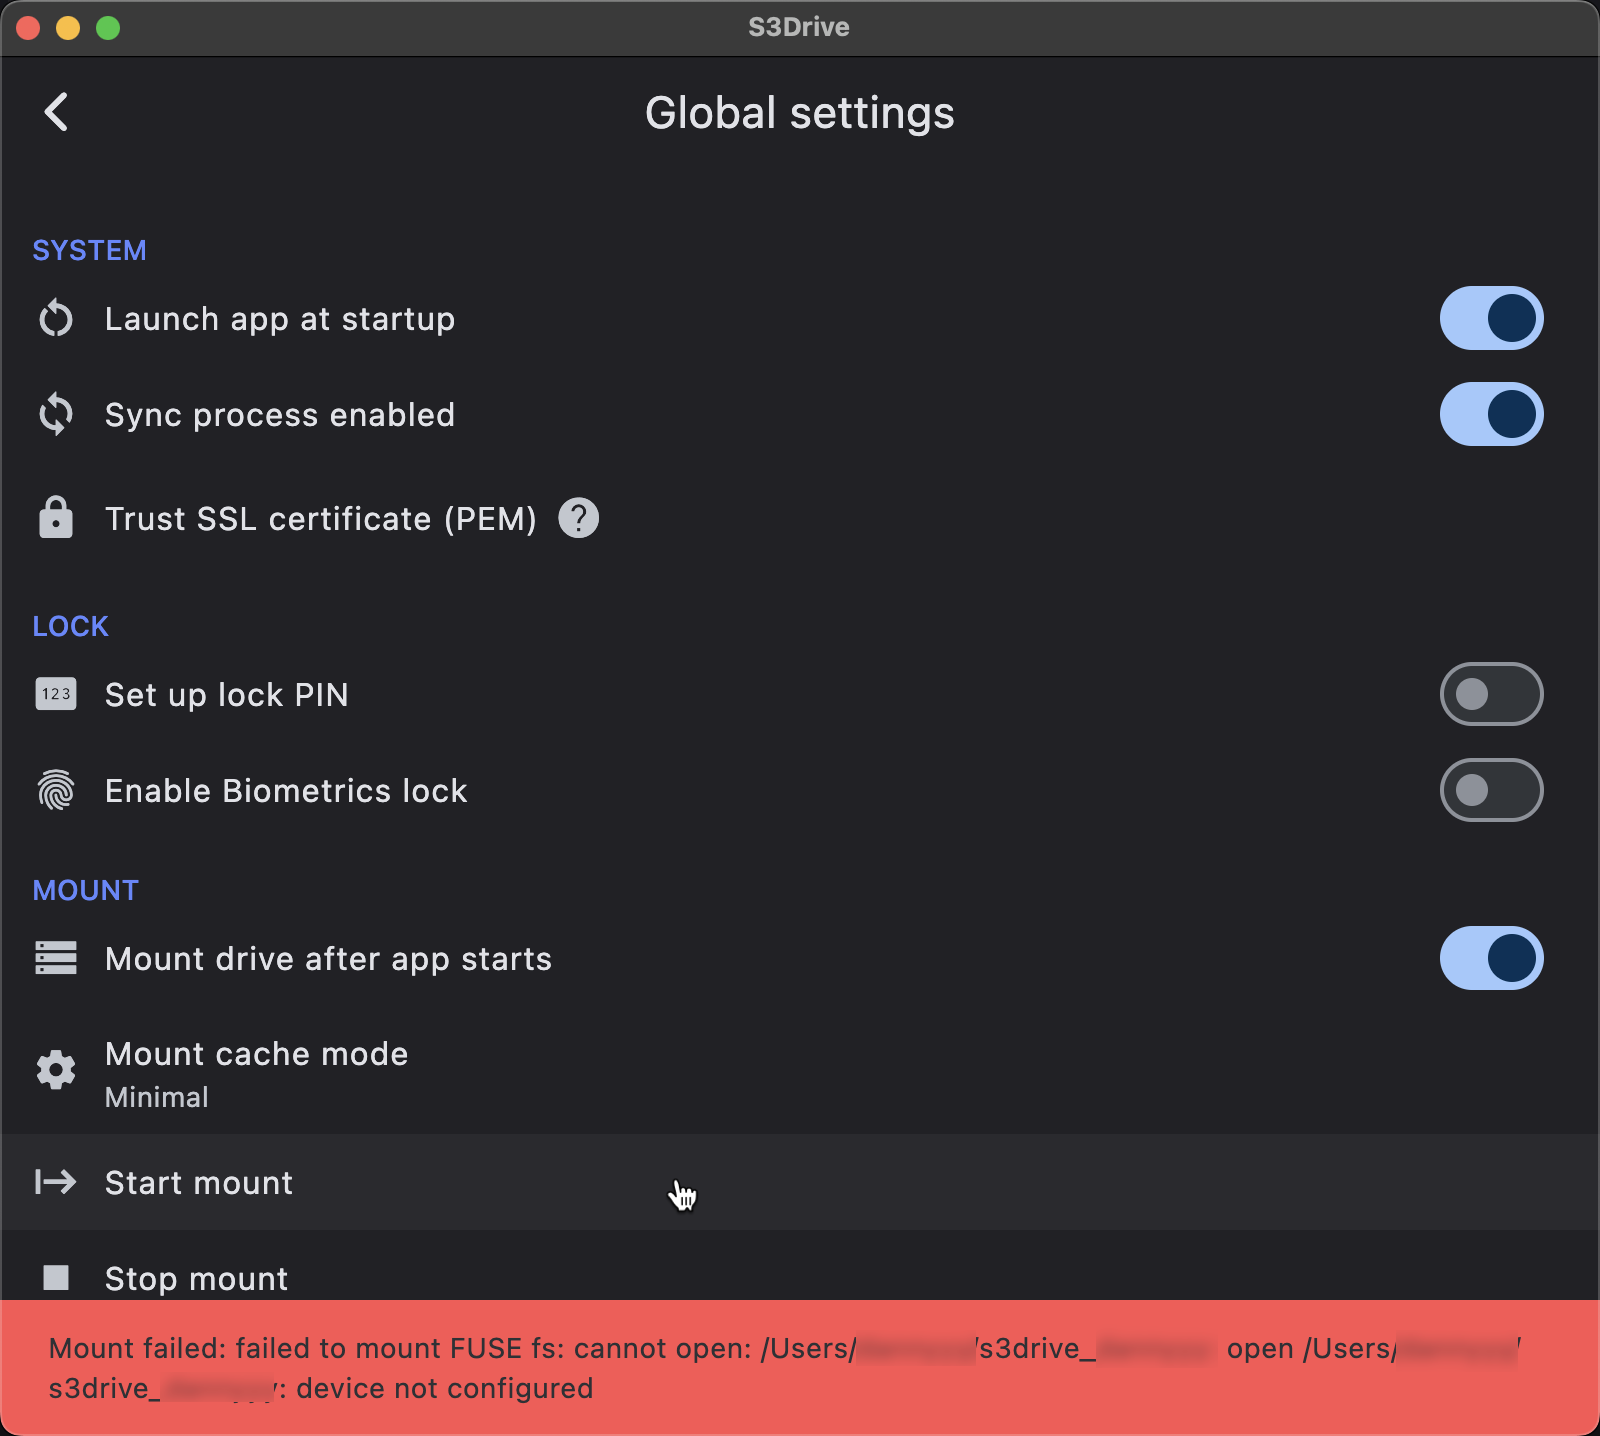Toggle Mount drive after app starts
Screen dimensions: 1600x1436
coord(1491,958)
